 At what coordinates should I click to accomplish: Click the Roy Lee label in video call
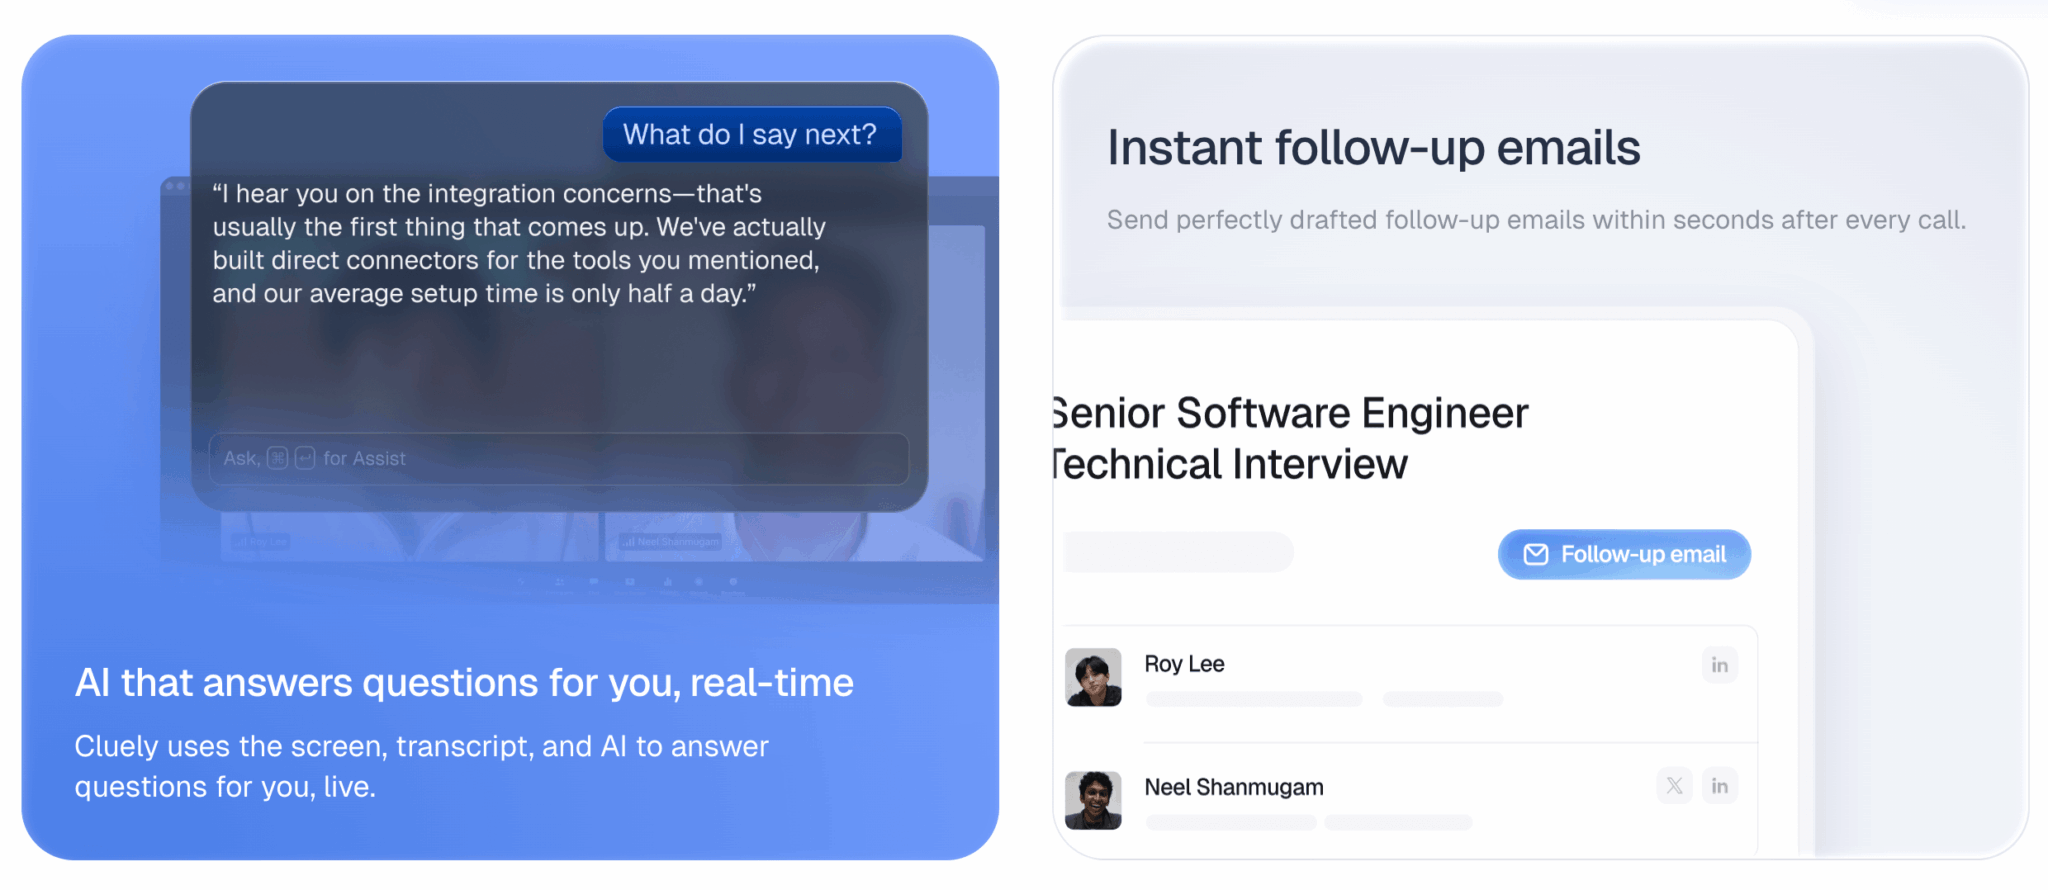[x=264, y=542]
